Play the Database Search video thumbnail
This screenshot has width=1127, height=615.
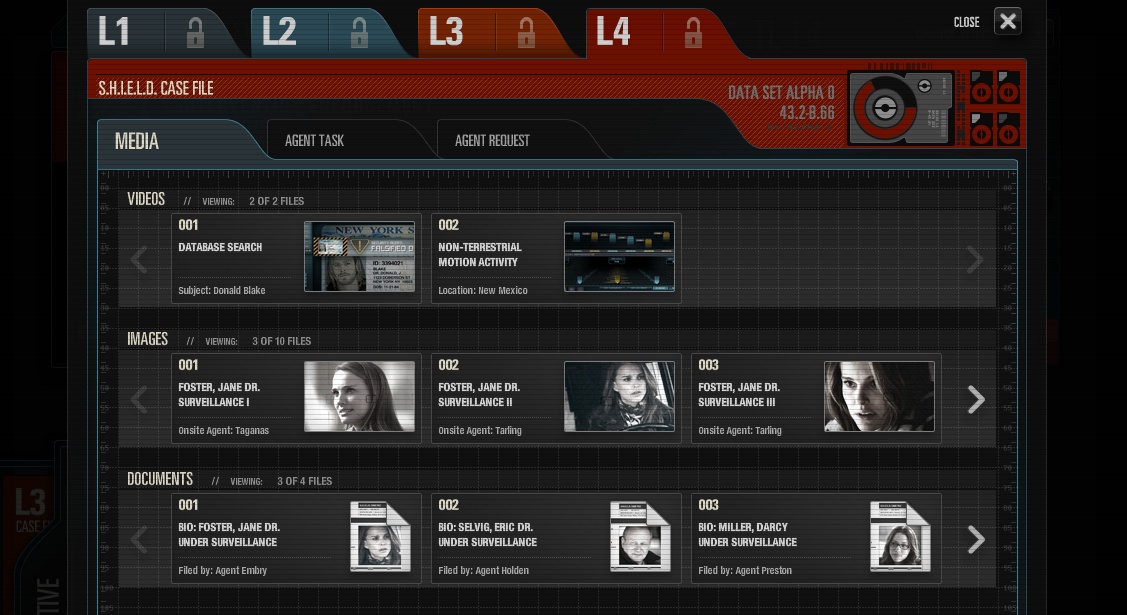click(x=359, y=257)
